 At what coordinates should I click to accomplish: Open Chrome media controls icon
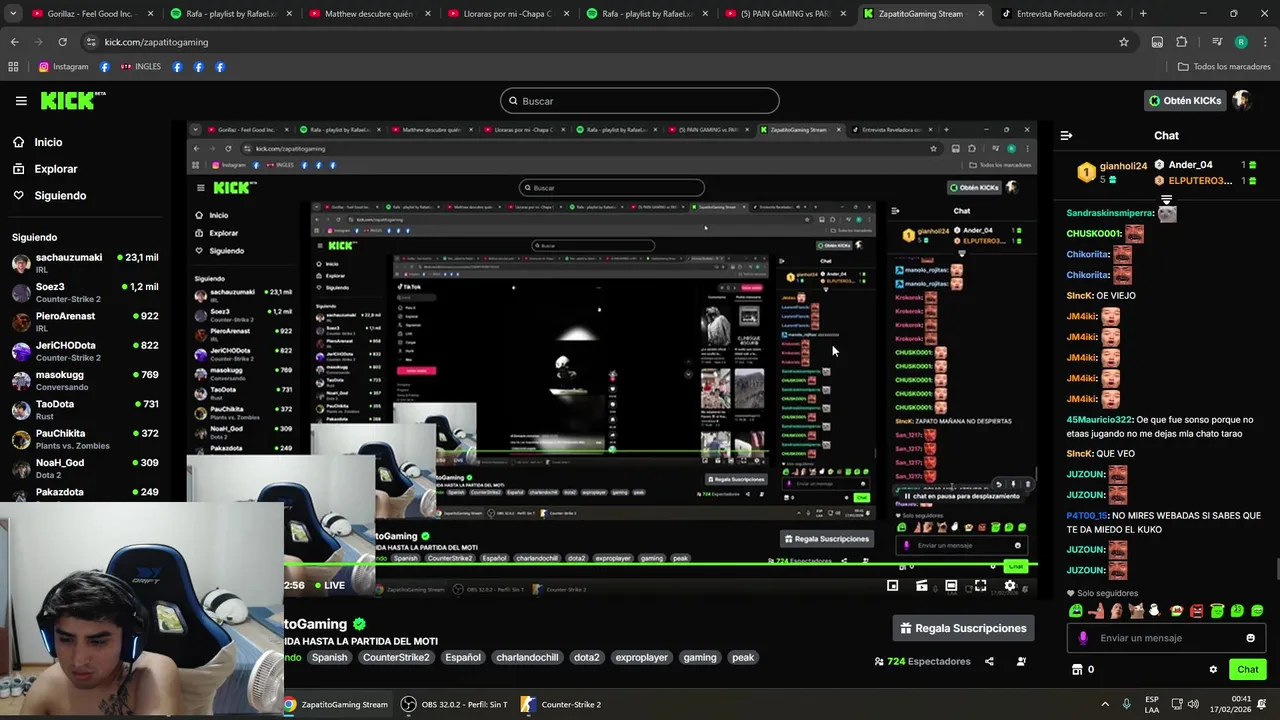1217,42
